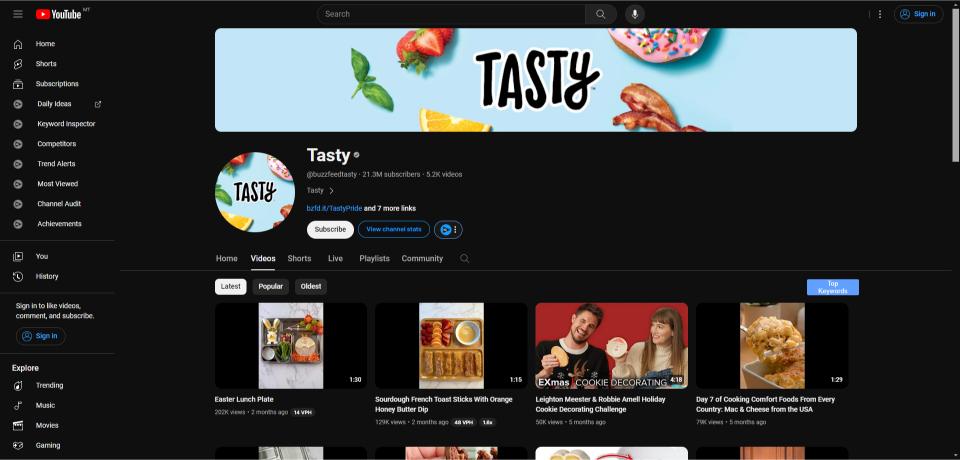The height and width of the screenshot is (460, 960).
Task: Open the blue extension icon menu
Action: (x=448, y=230)
